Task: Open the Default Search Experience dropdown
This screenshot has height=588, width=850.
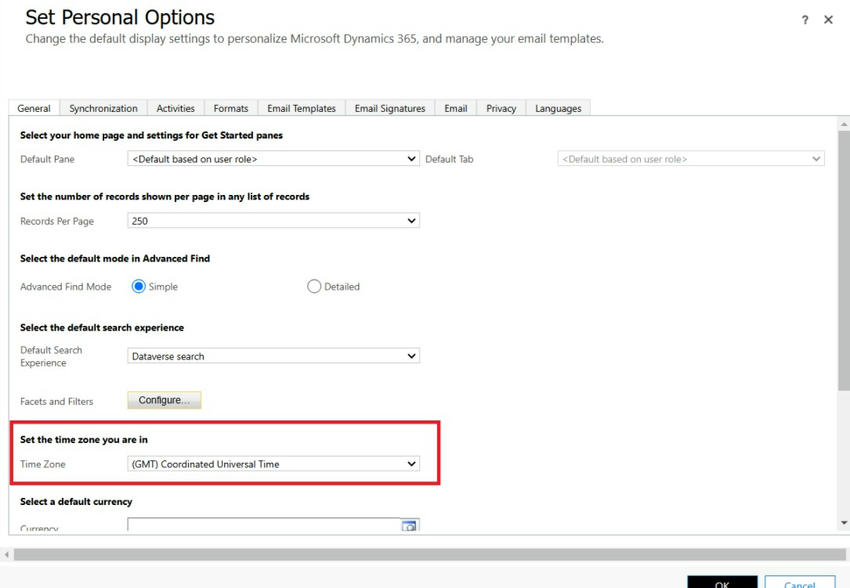Action: click(271, 355)
